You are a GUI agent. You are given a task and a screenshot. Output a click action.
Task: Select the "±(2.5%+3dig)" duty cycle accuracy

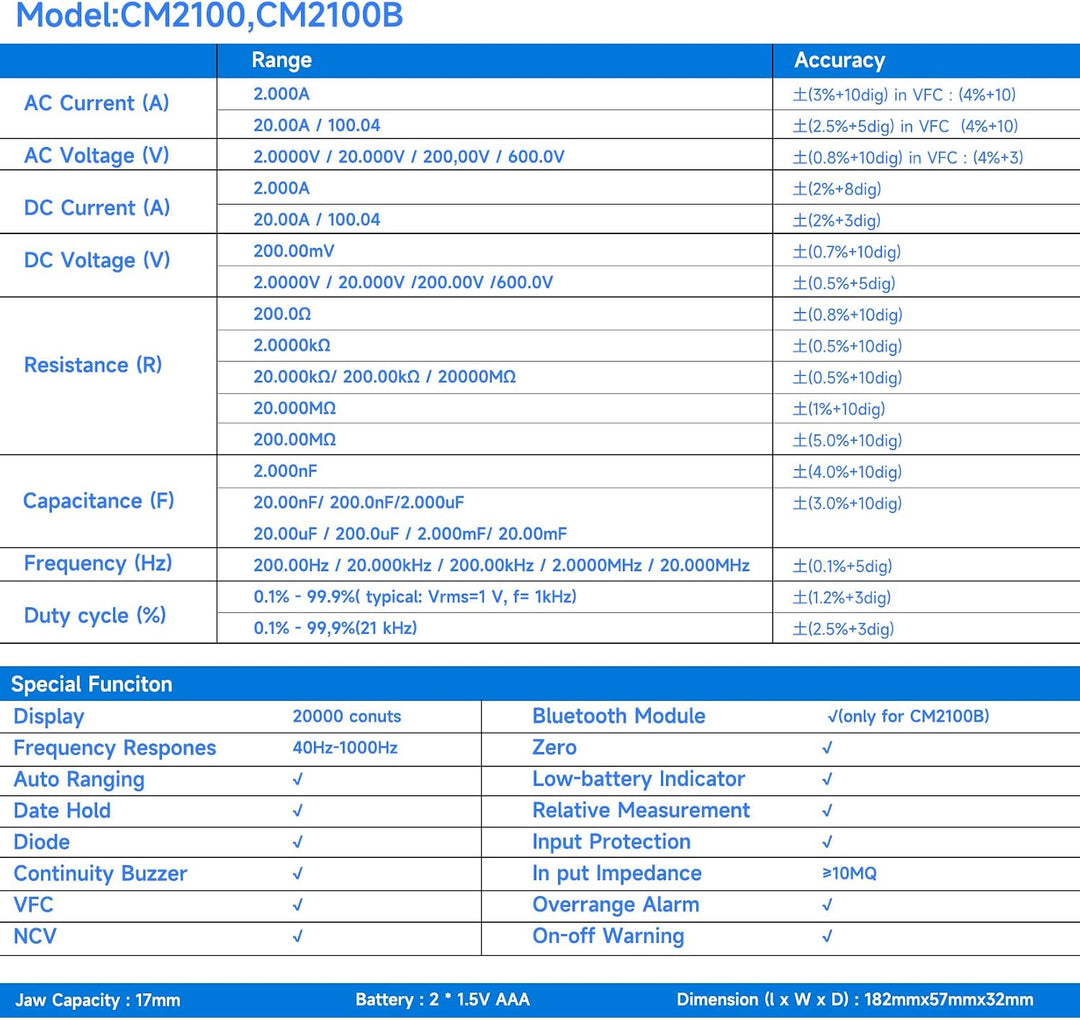(843, 629)
